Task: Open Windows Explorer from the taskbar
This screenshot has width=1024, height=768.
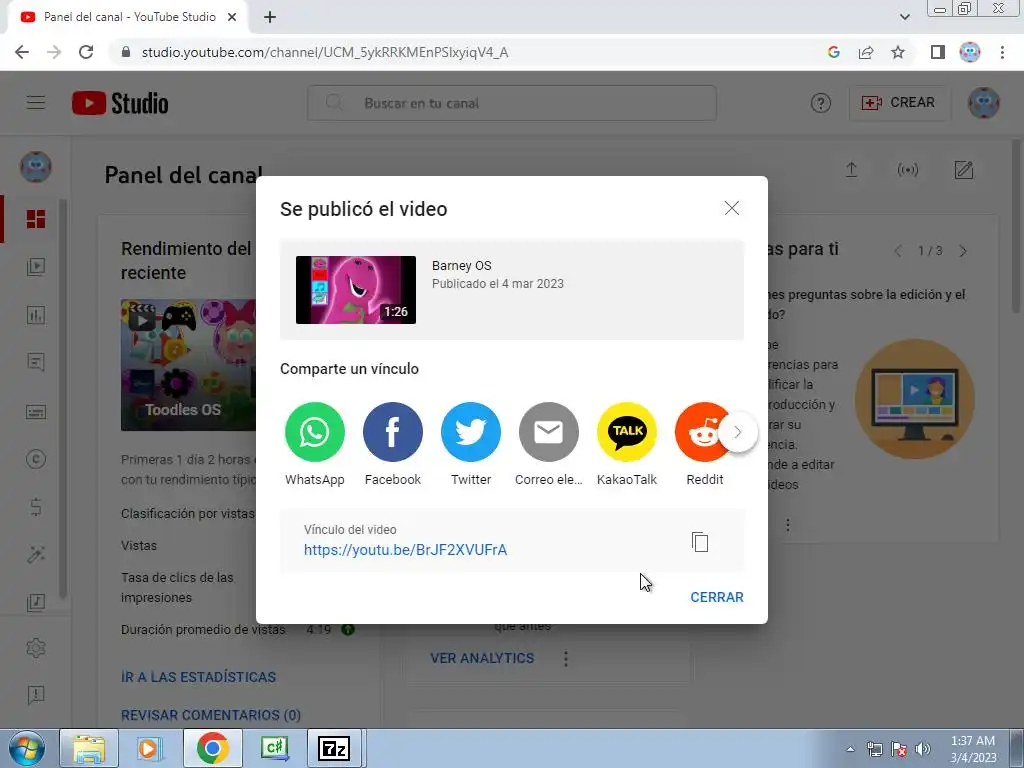Action: point(89,748)
